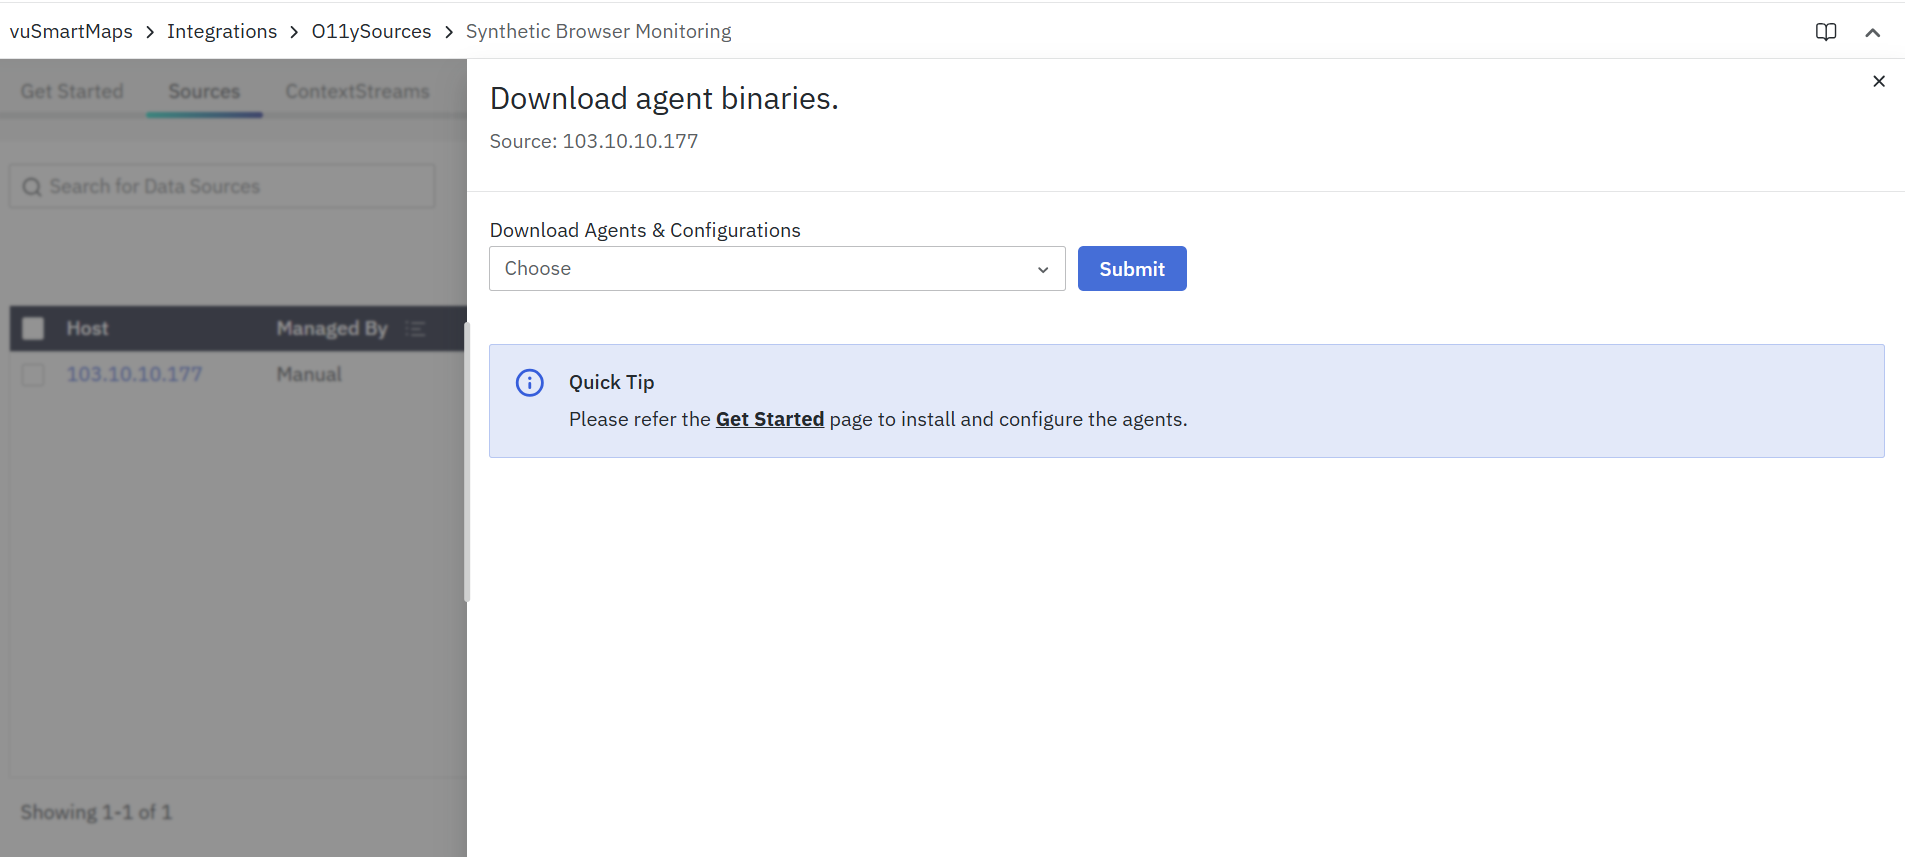Screen dimensions: 1905x857
Task: Follow the Get Started link in Quick Tip
Action: point(769,419)
